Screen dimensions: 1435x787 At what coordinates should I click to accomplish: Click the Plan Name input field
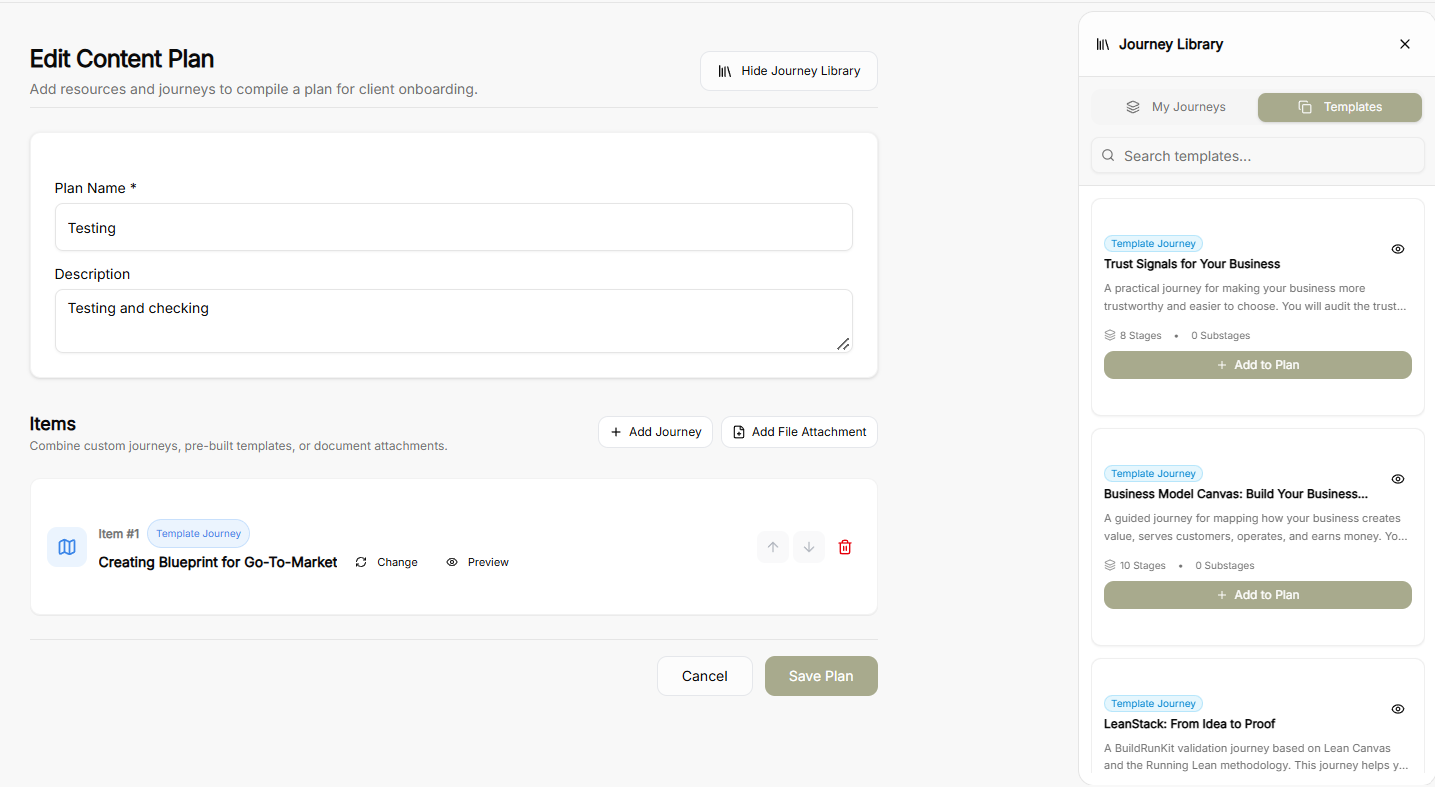[x=454, y=228]
